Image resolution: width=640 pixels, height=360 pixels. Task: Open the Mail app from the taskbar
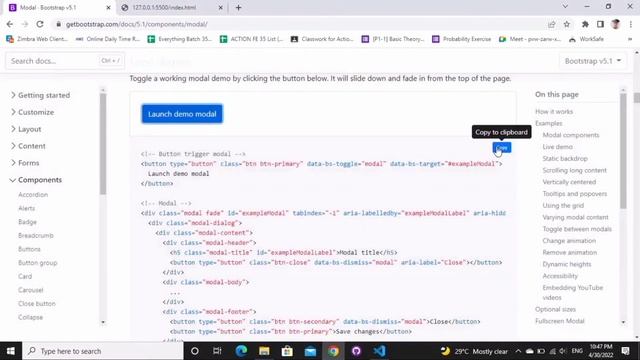tap(310, 351)
